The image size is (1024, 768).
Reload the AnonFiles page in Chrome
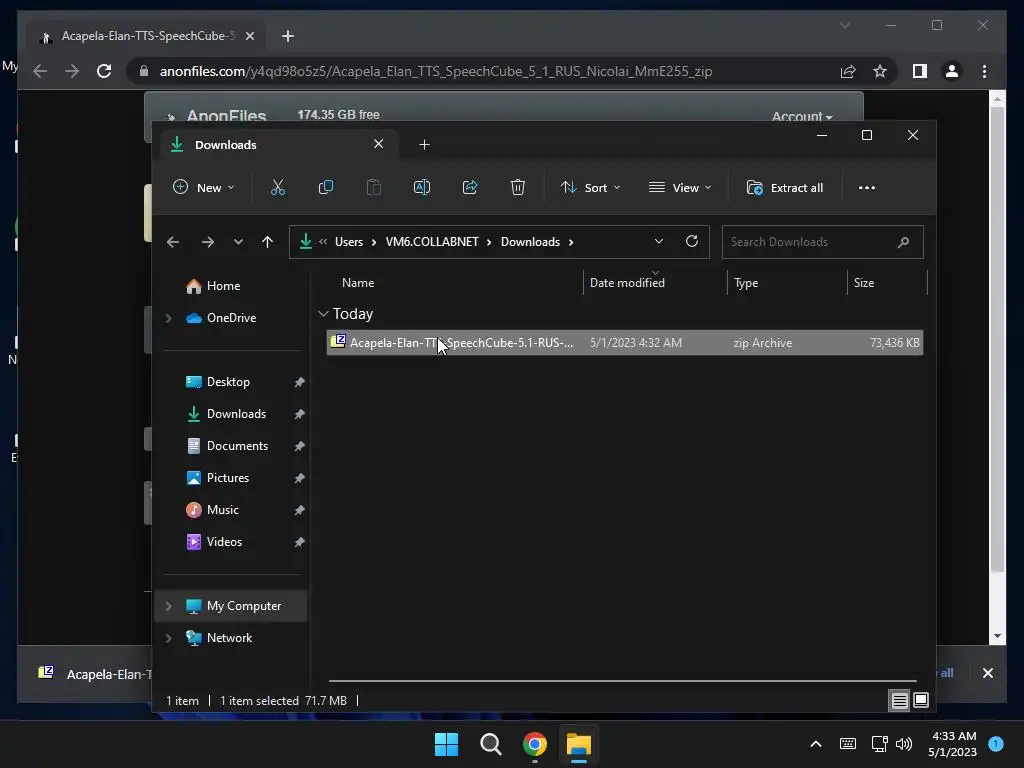(104, 71)
